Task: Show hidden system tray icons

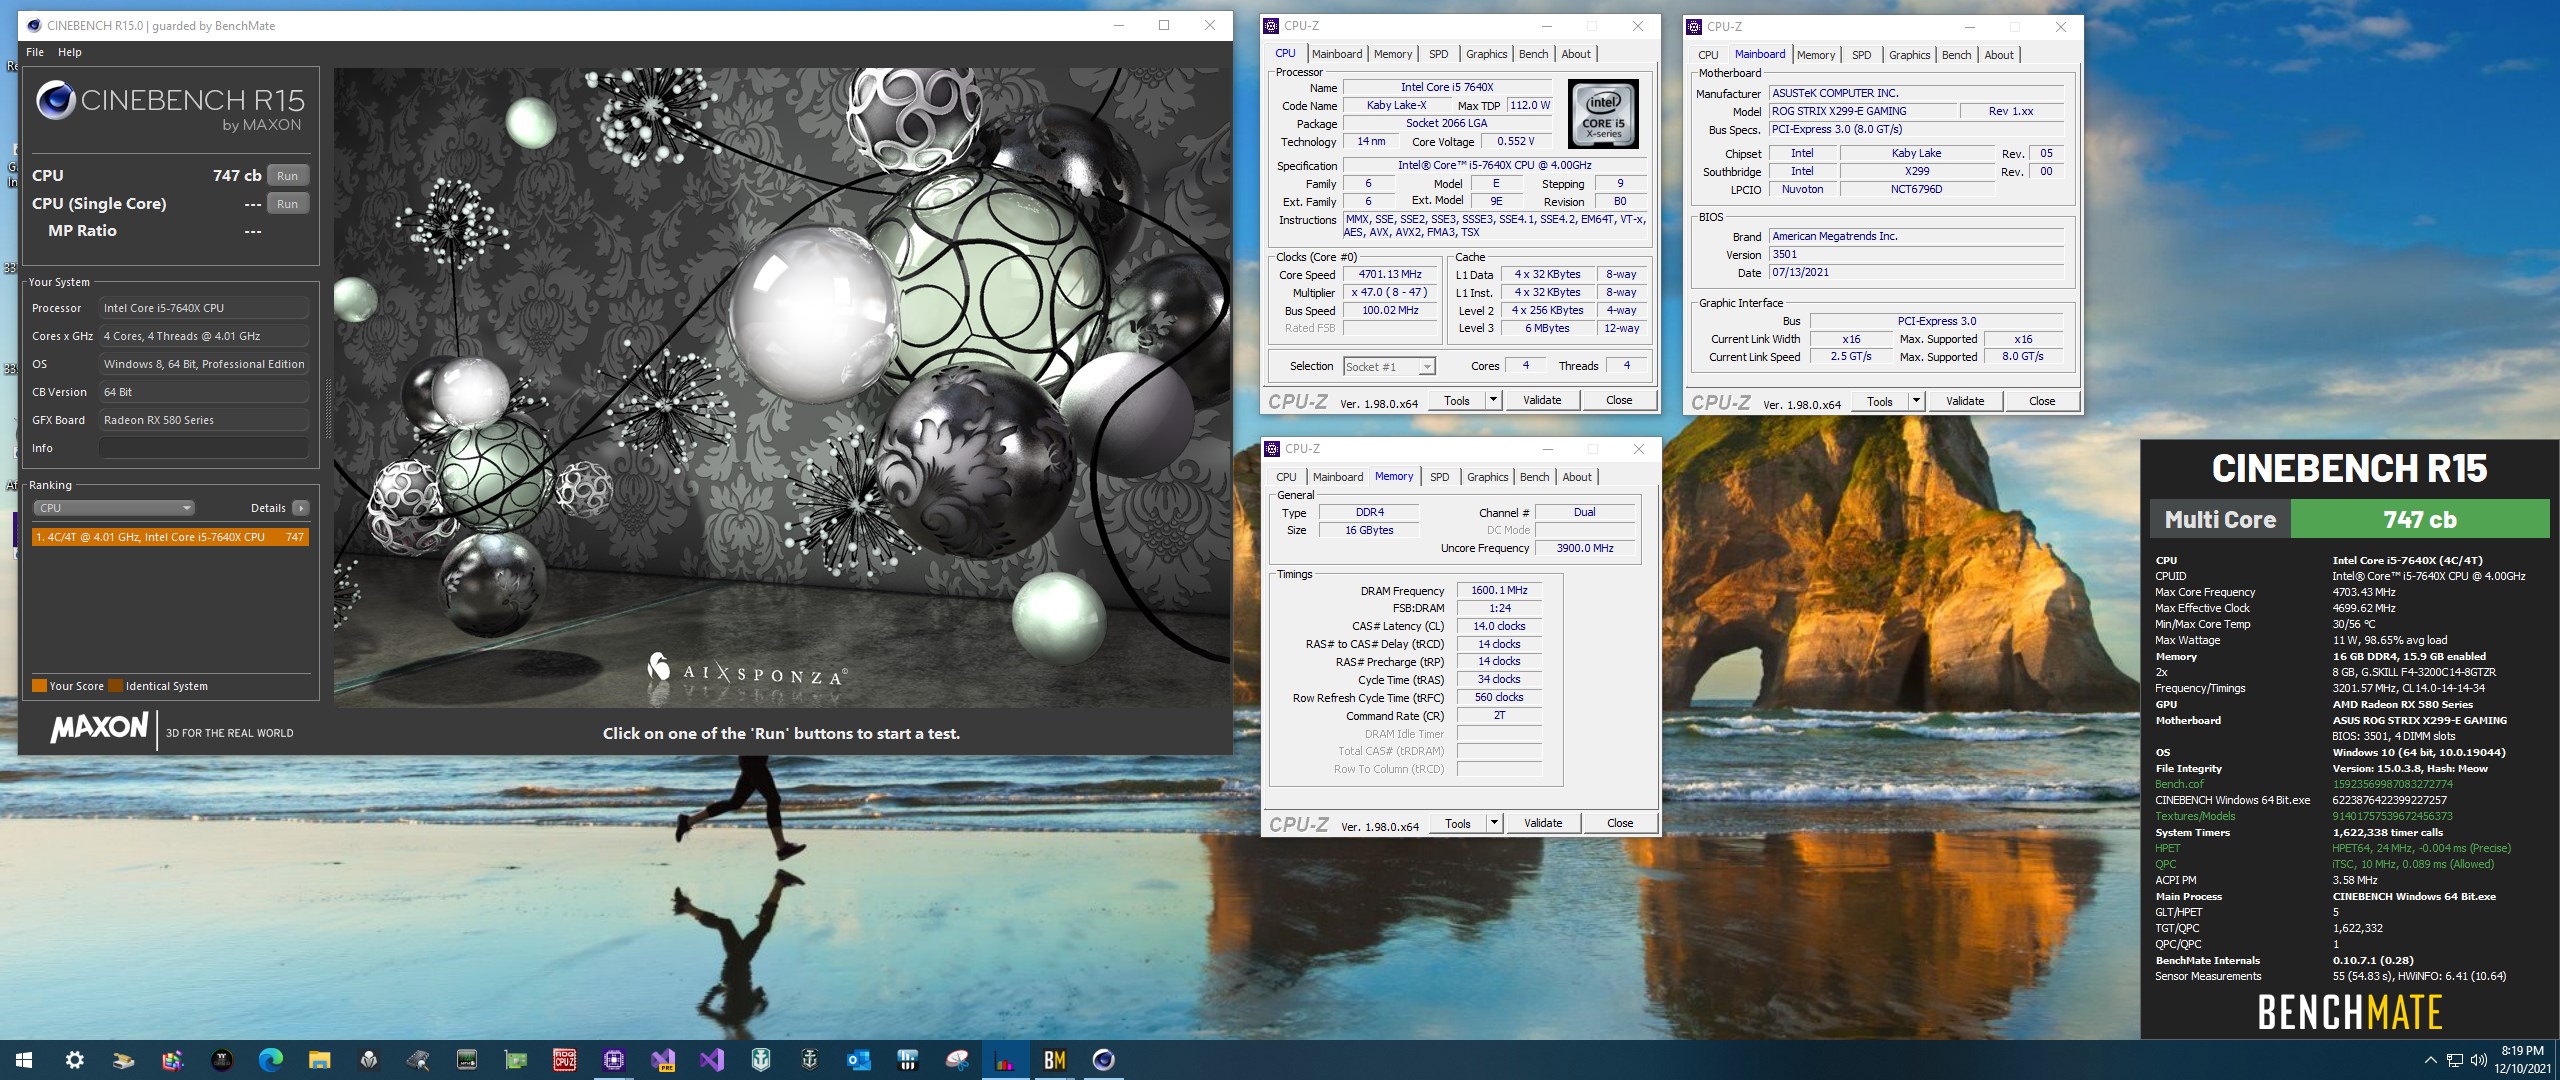Action: 2430,1060
